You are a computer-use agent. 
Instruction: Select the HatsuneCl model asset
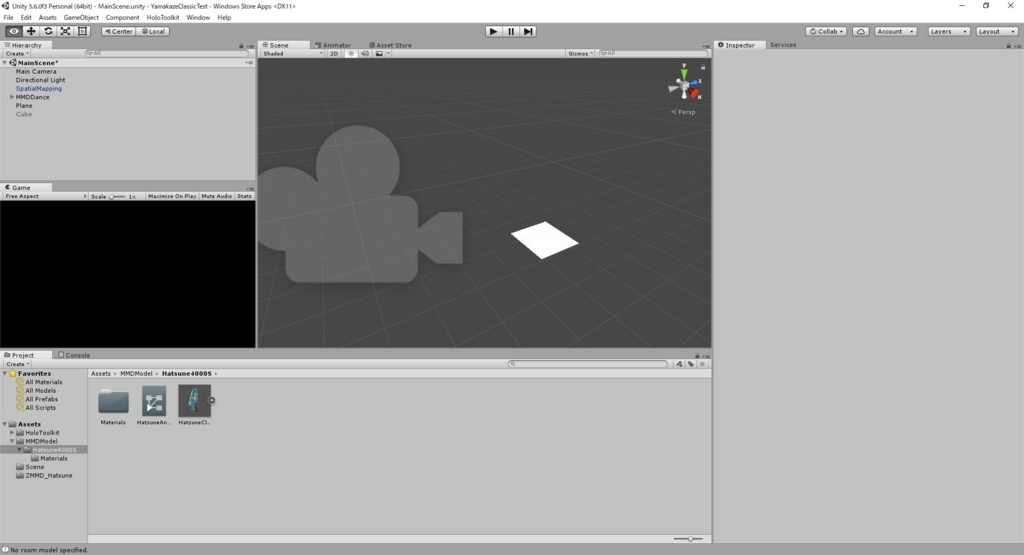(x=195, y=401)
